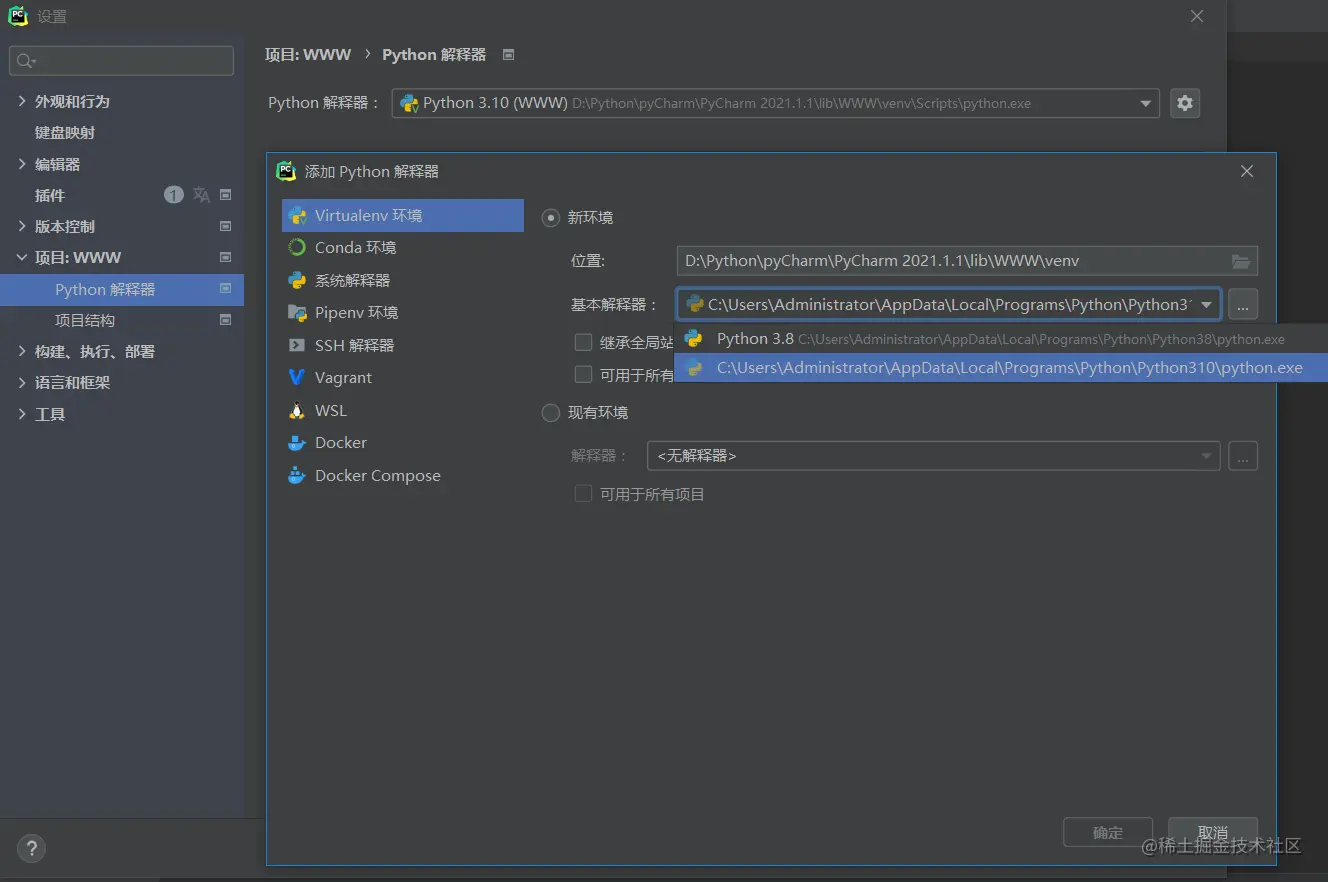Toggle 可用于所有项目 checkbox under existing environment
This screenshot has height=882, width=1328.
tap(583, 493)
